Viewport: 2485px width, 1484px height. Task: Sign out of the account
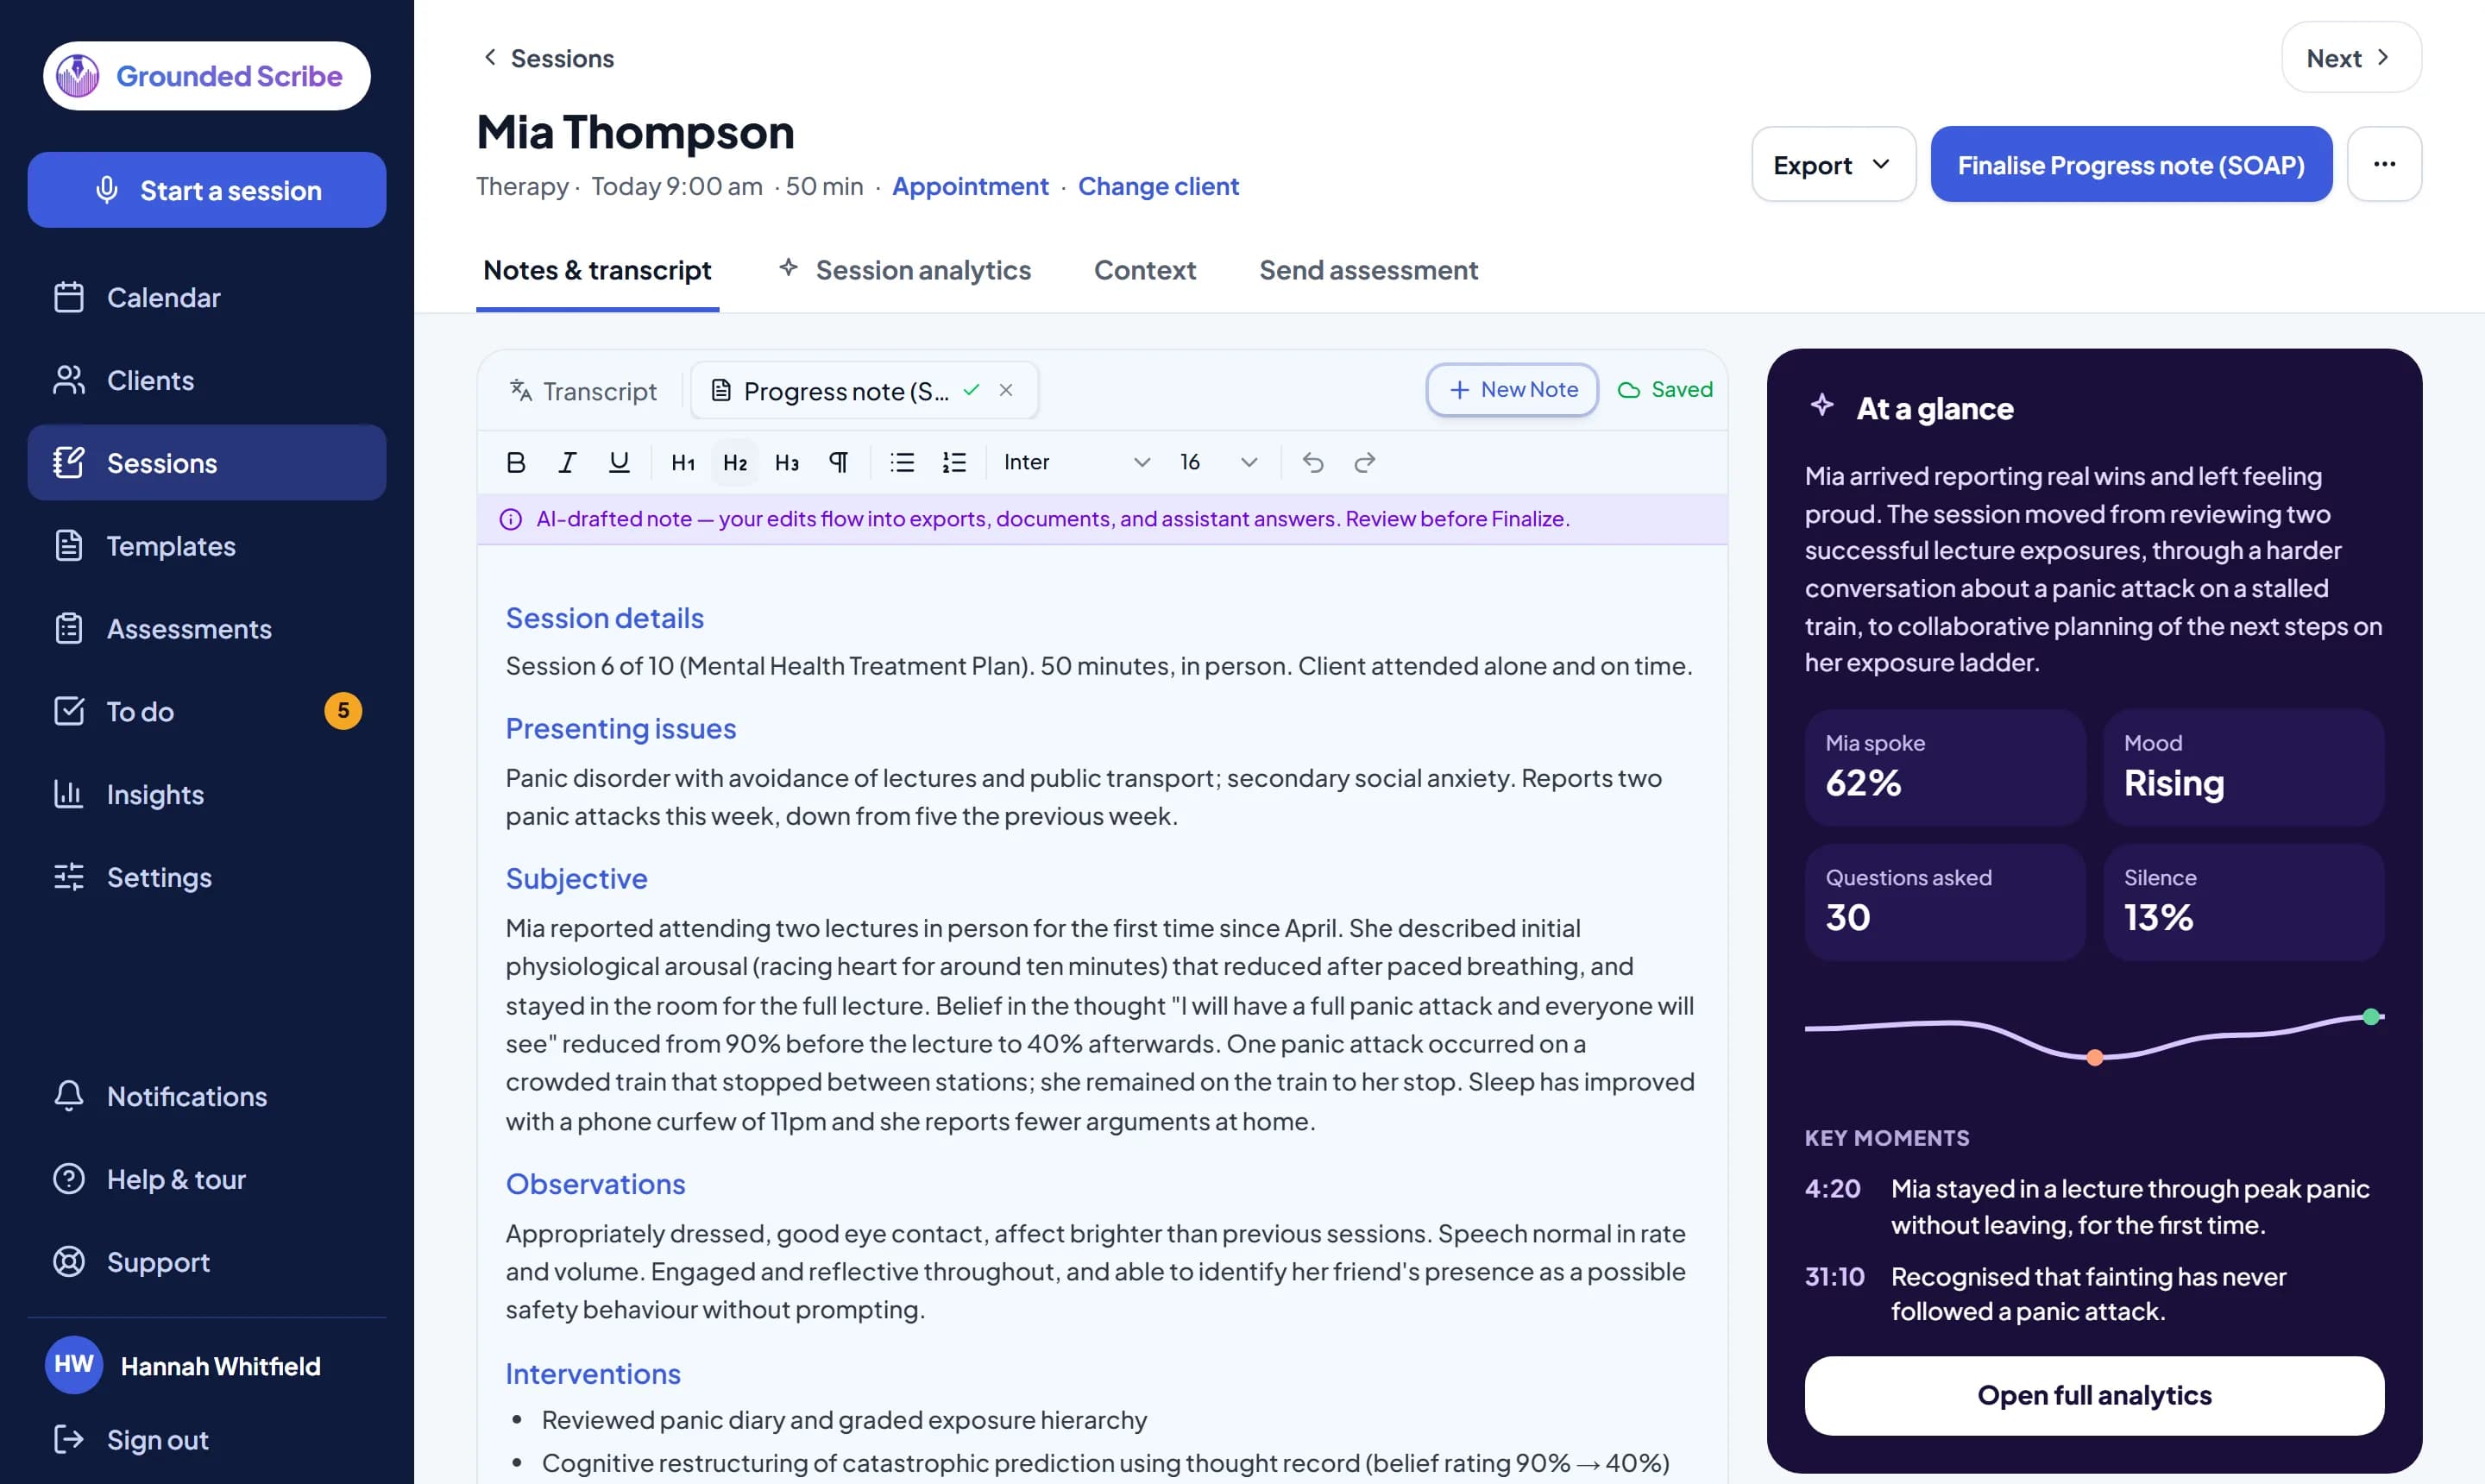click(207, 1440)
